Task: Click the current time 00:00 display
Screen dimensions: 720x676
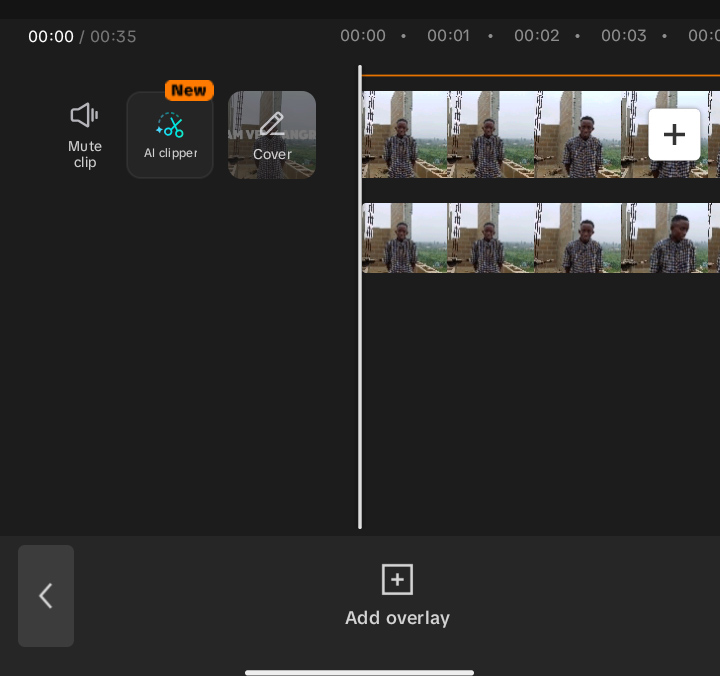Action: tap(51, 37)
